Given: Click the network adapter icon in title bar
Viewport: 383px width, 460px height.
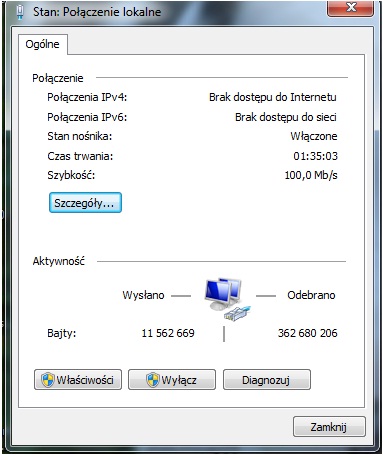Looking at the screenshot, I should pyautogui.click(x=20, y=12).
